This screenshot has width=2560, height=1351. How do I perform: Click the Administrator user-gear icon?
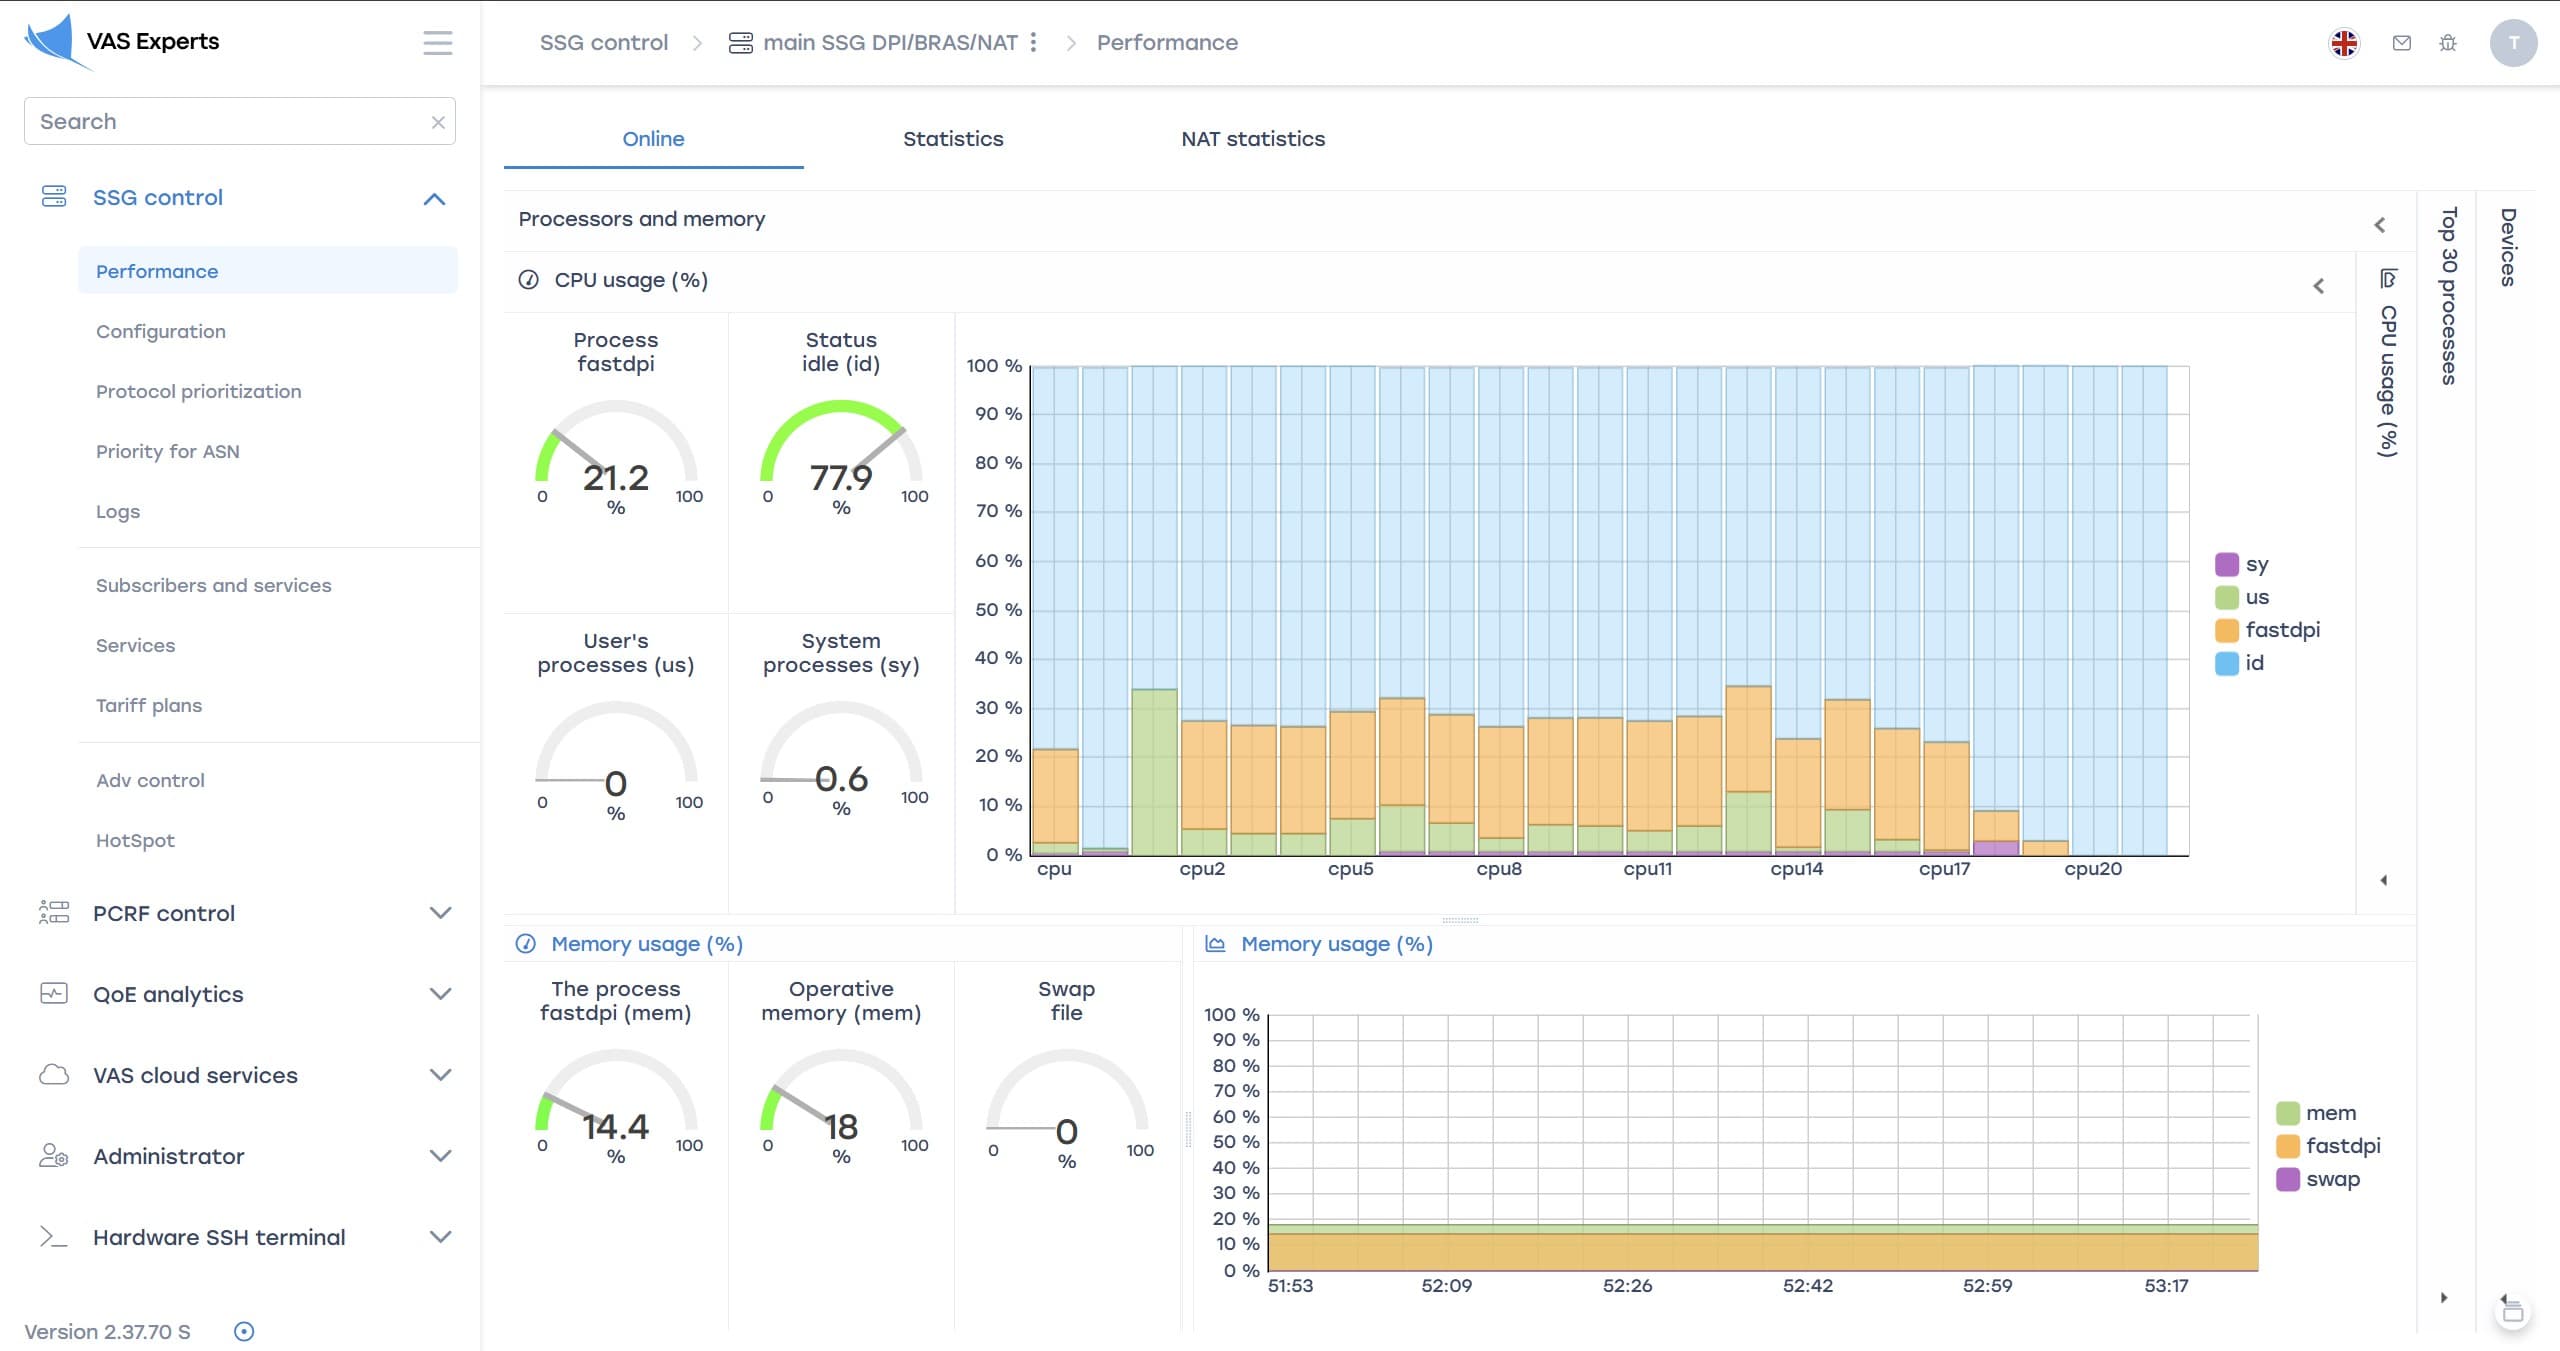click(x=54, y=1155)
